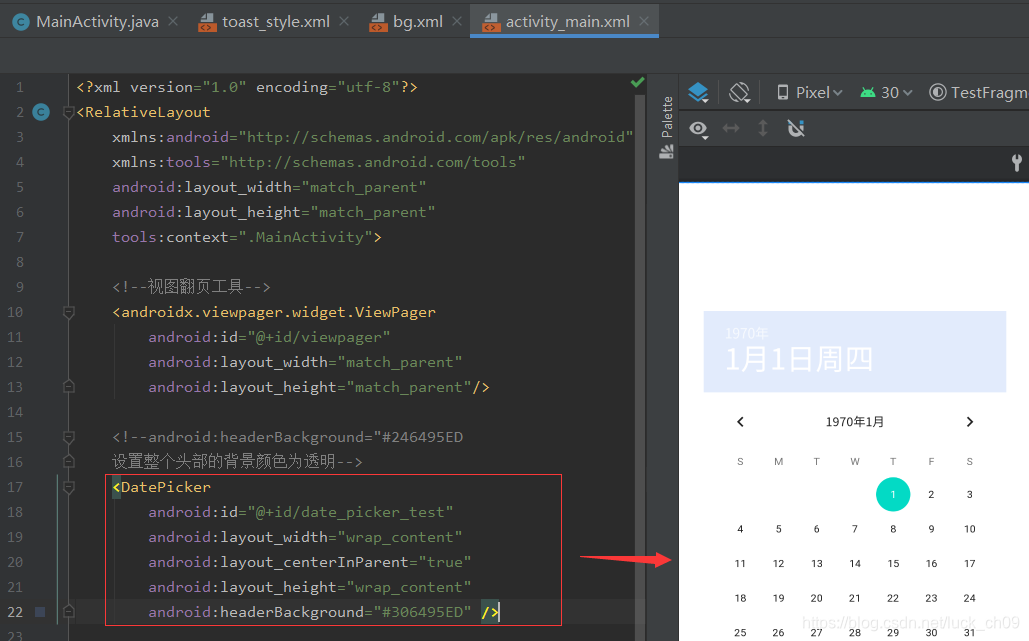The height and width of the screenshot is (641, 1029).
Task: Open the Palette side panel
Action: click(x=667, y=127)
